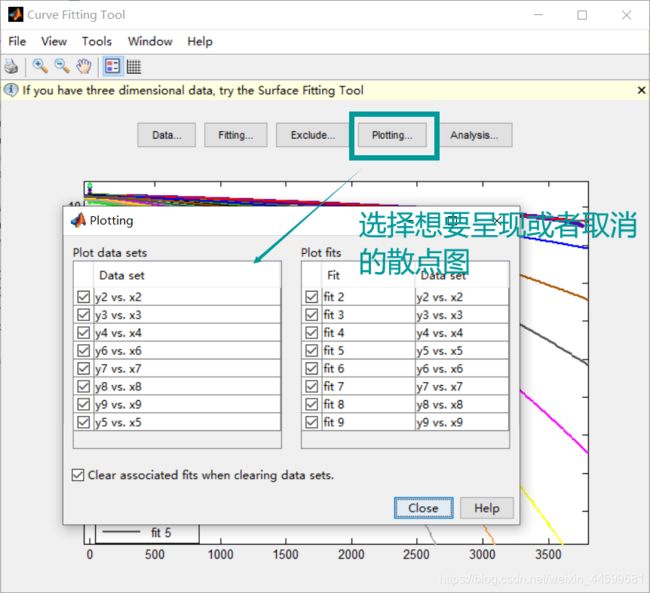The width and height of the screenshot is (650, 593).
Task: Uncheck the fit 5 checkbox
Action: pos(312,351)
